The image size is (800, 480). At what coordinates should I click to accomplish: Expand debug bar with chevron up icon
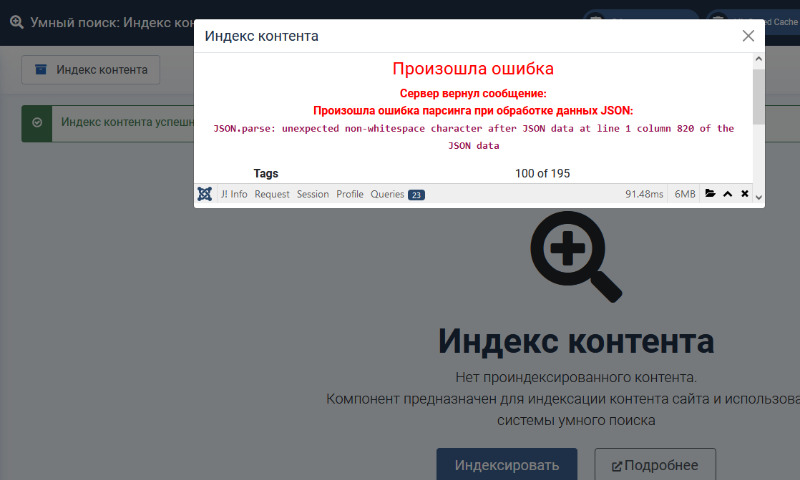pos(727,194)
